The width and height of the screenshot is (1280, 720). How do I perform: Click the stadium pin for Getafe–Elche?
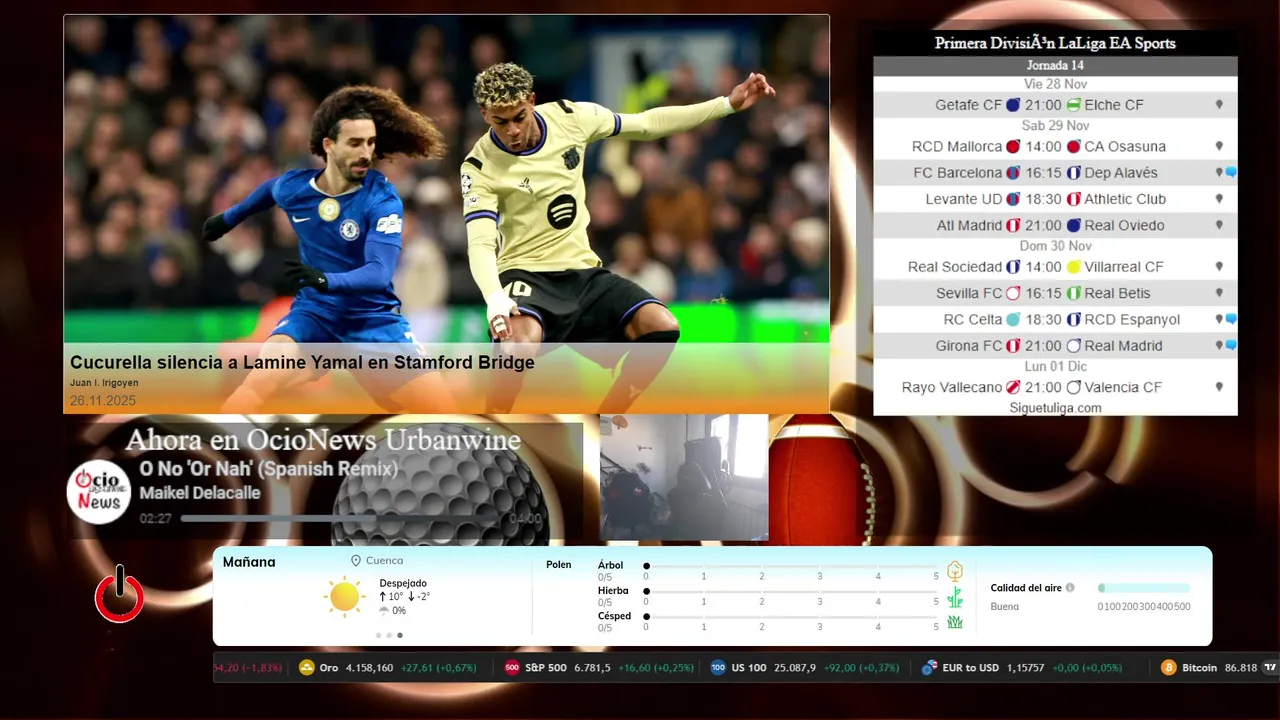1219,105
